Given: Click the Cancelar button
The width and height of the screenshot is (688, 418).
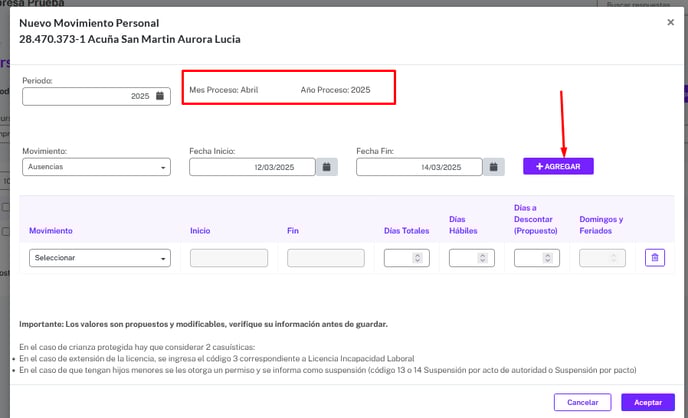Looking at the screenshot, I should click(x=582, y=402).
